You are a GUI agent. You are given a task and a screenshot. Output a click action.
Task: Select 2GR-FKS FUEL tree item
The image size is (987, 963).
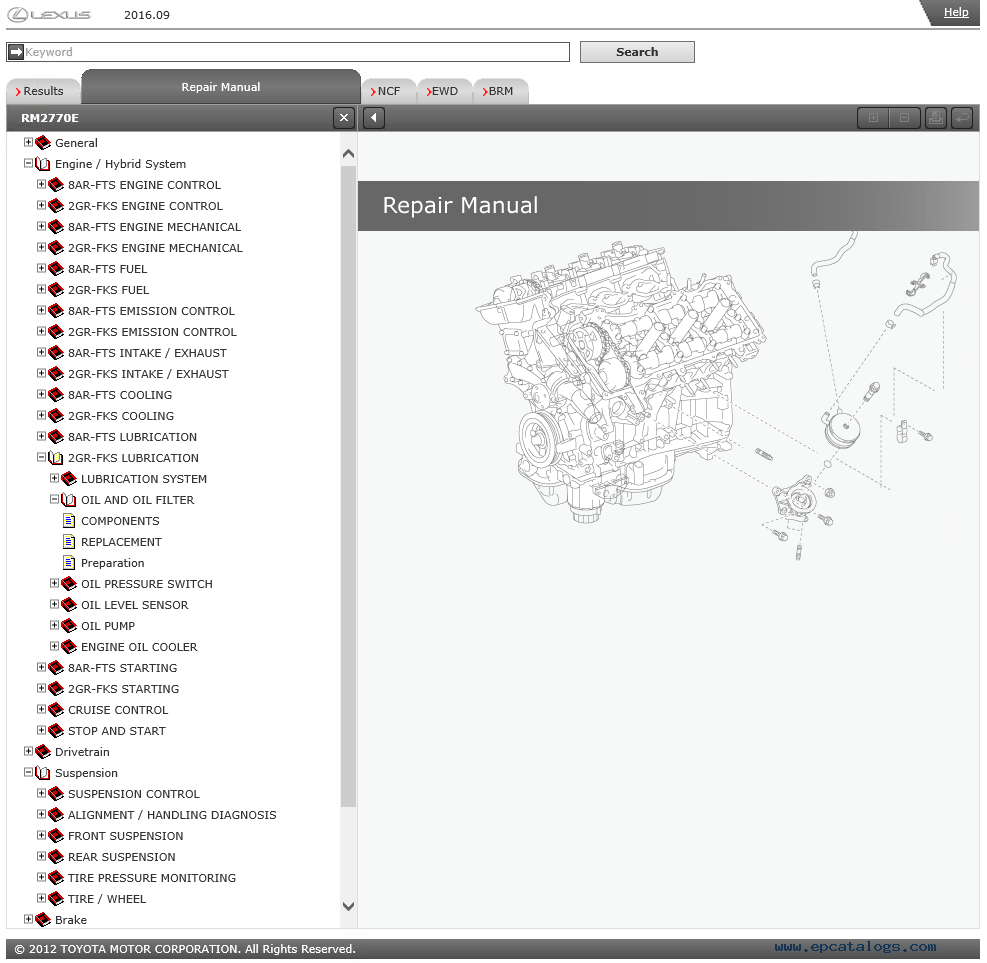108,290
